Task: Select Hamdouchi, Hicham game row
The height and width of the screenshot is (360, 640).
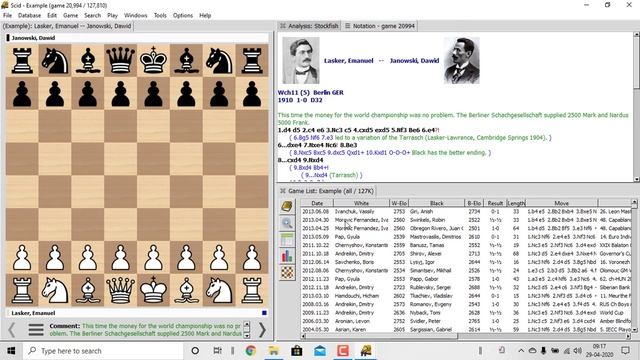Action: coord(466,296)
